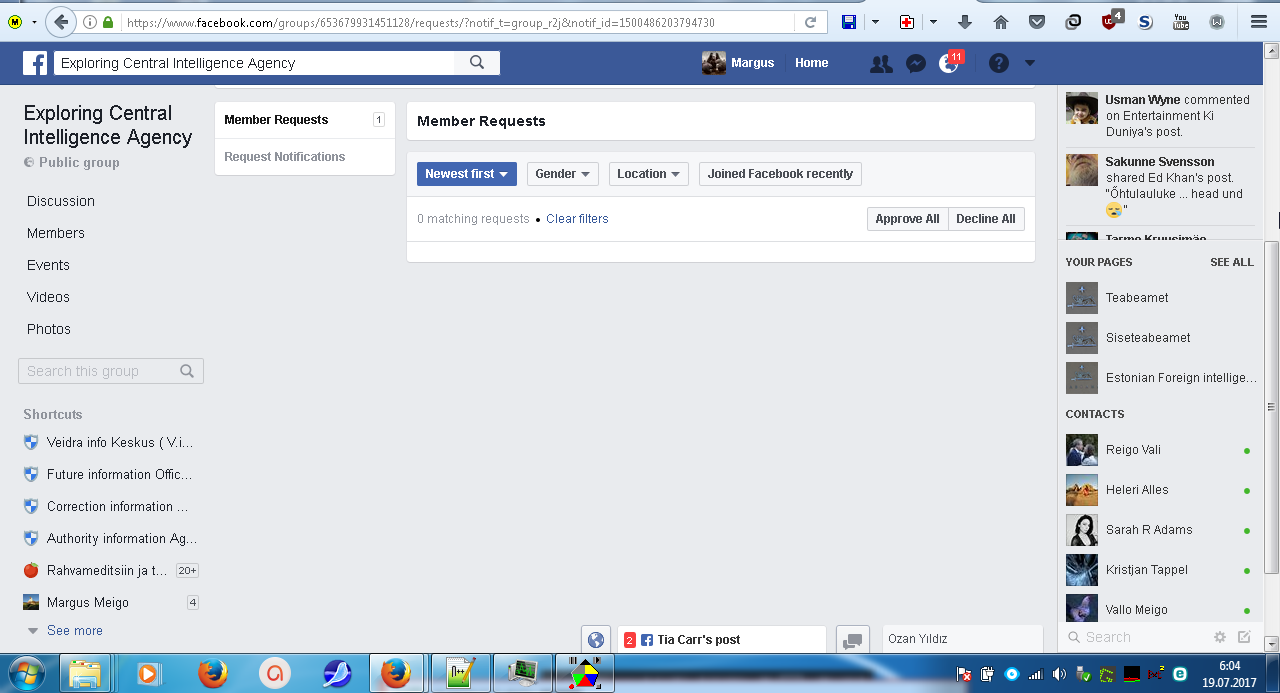This screenshot has width=1280, height=693.
Task: Click the uBlock shield extension icon
Action: [1110, 21]
